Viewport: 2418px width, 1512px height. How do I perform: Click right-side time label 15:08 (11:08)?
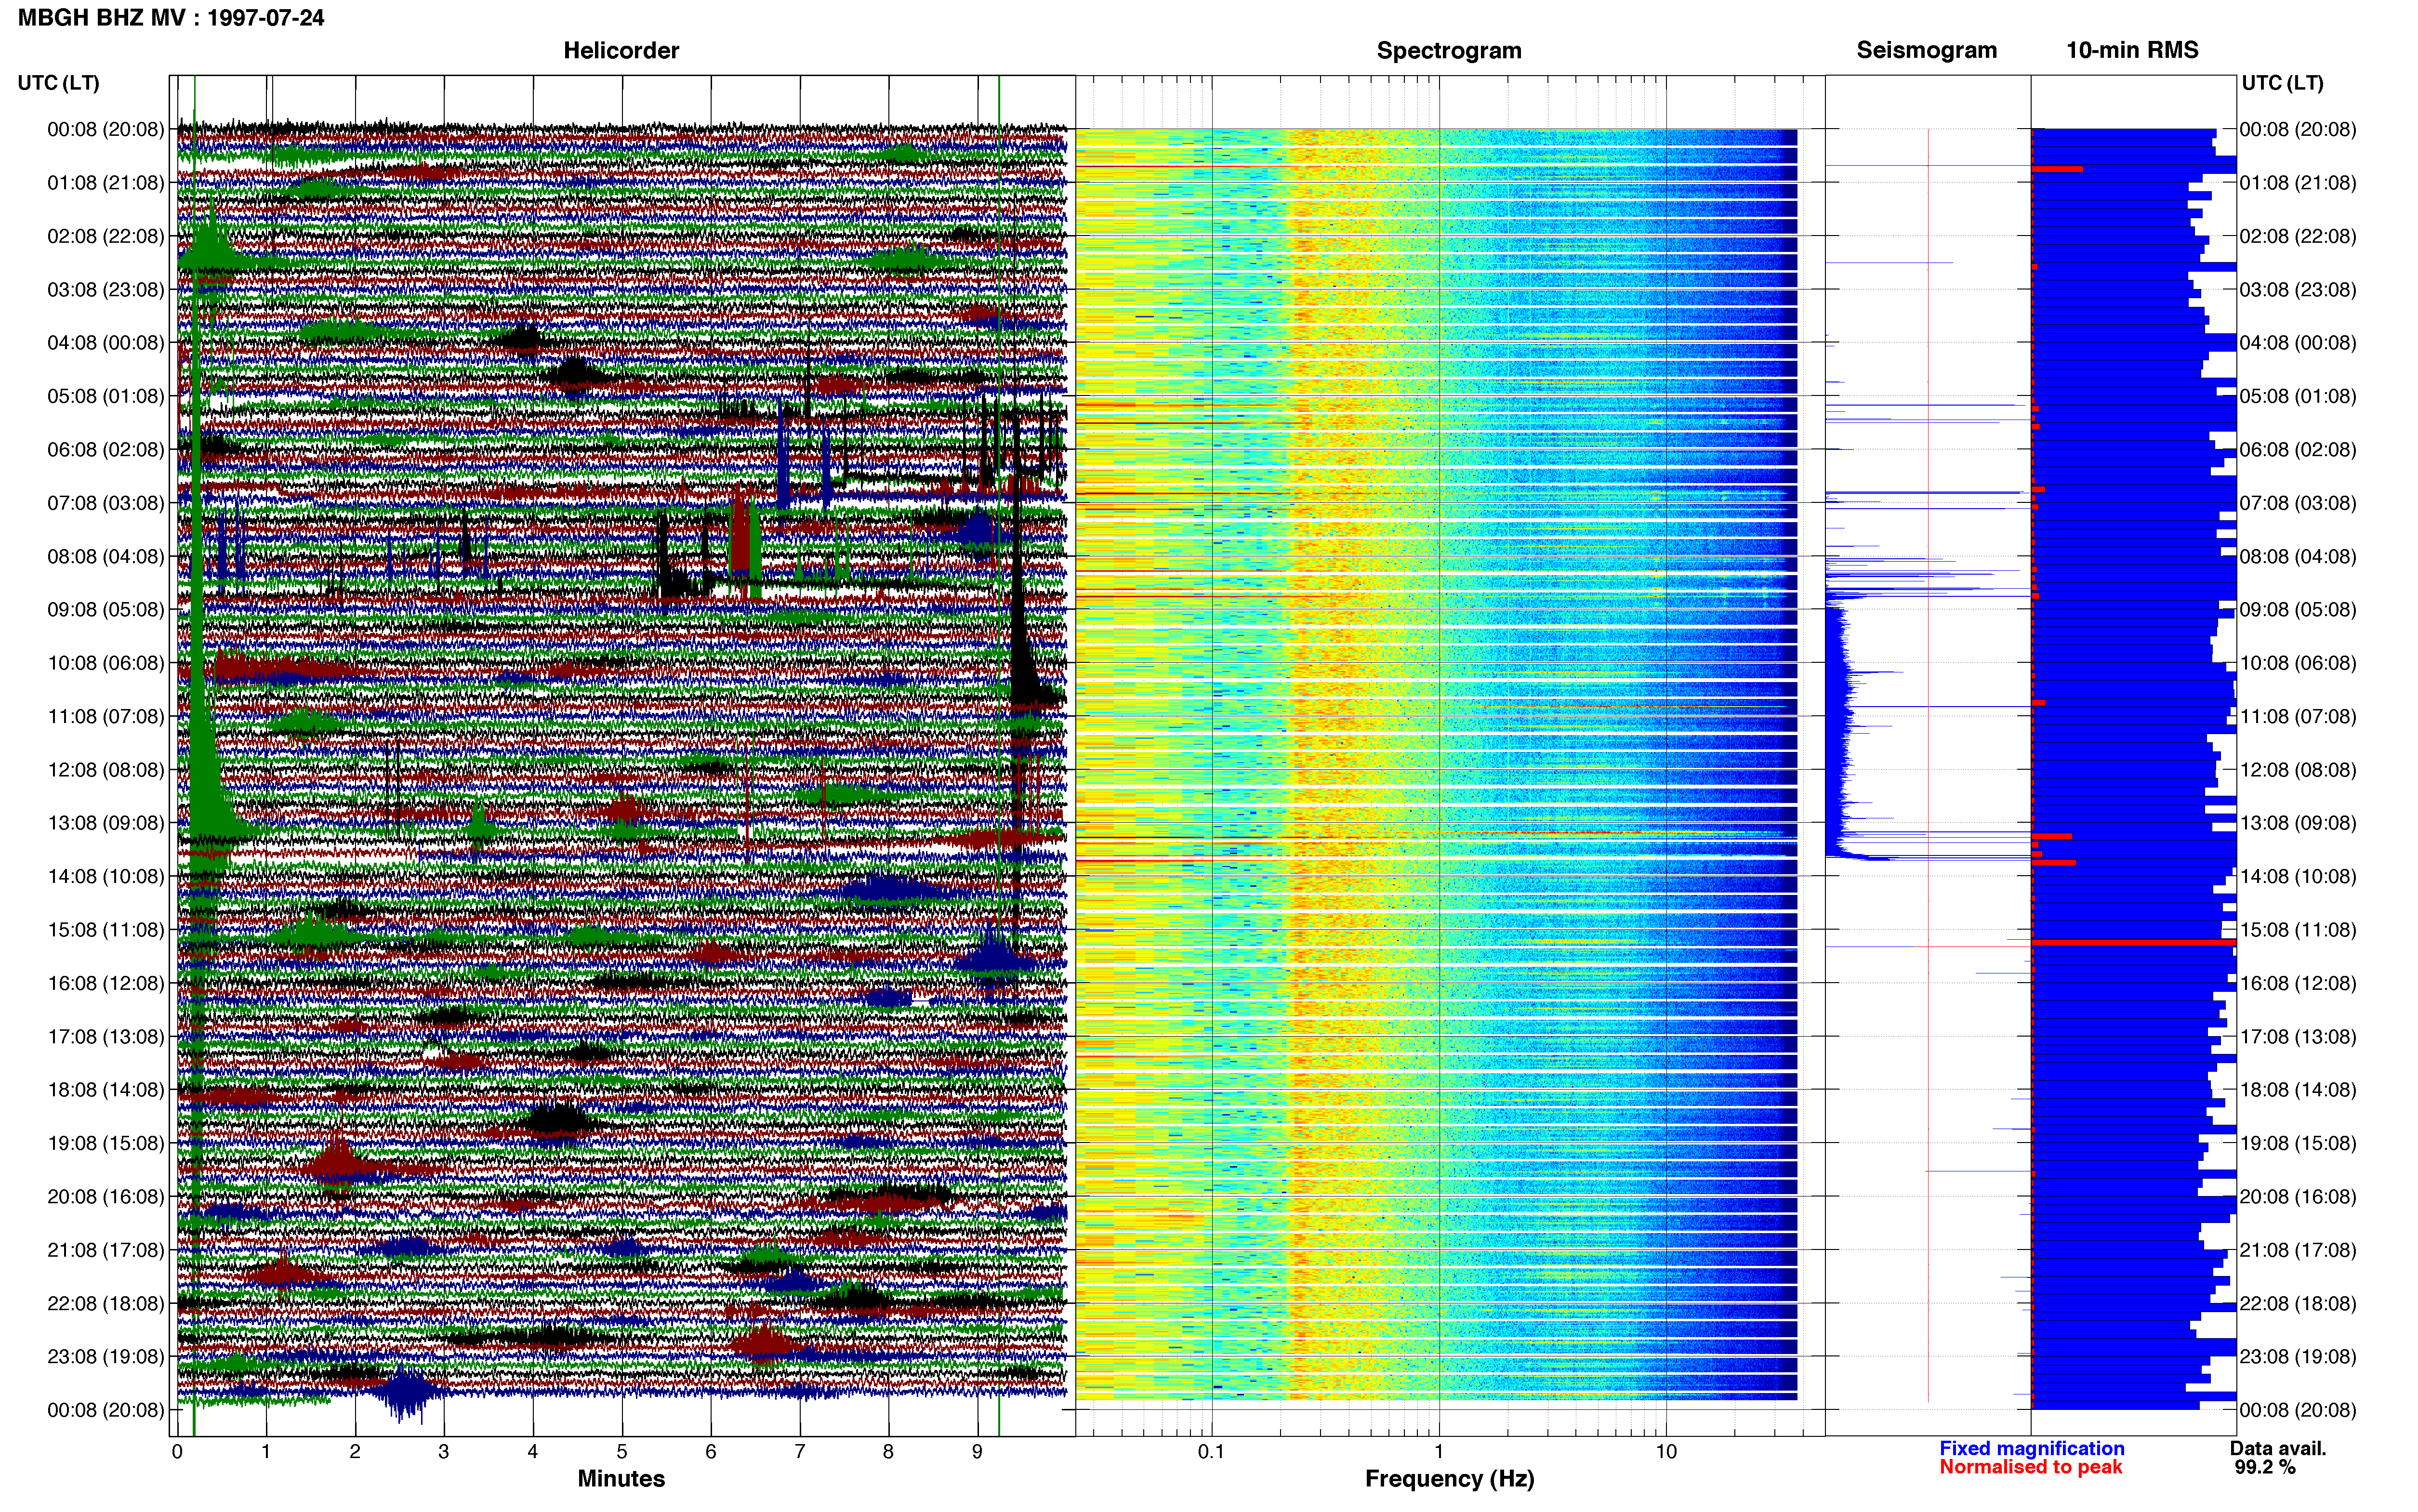tap(2298, 930)
